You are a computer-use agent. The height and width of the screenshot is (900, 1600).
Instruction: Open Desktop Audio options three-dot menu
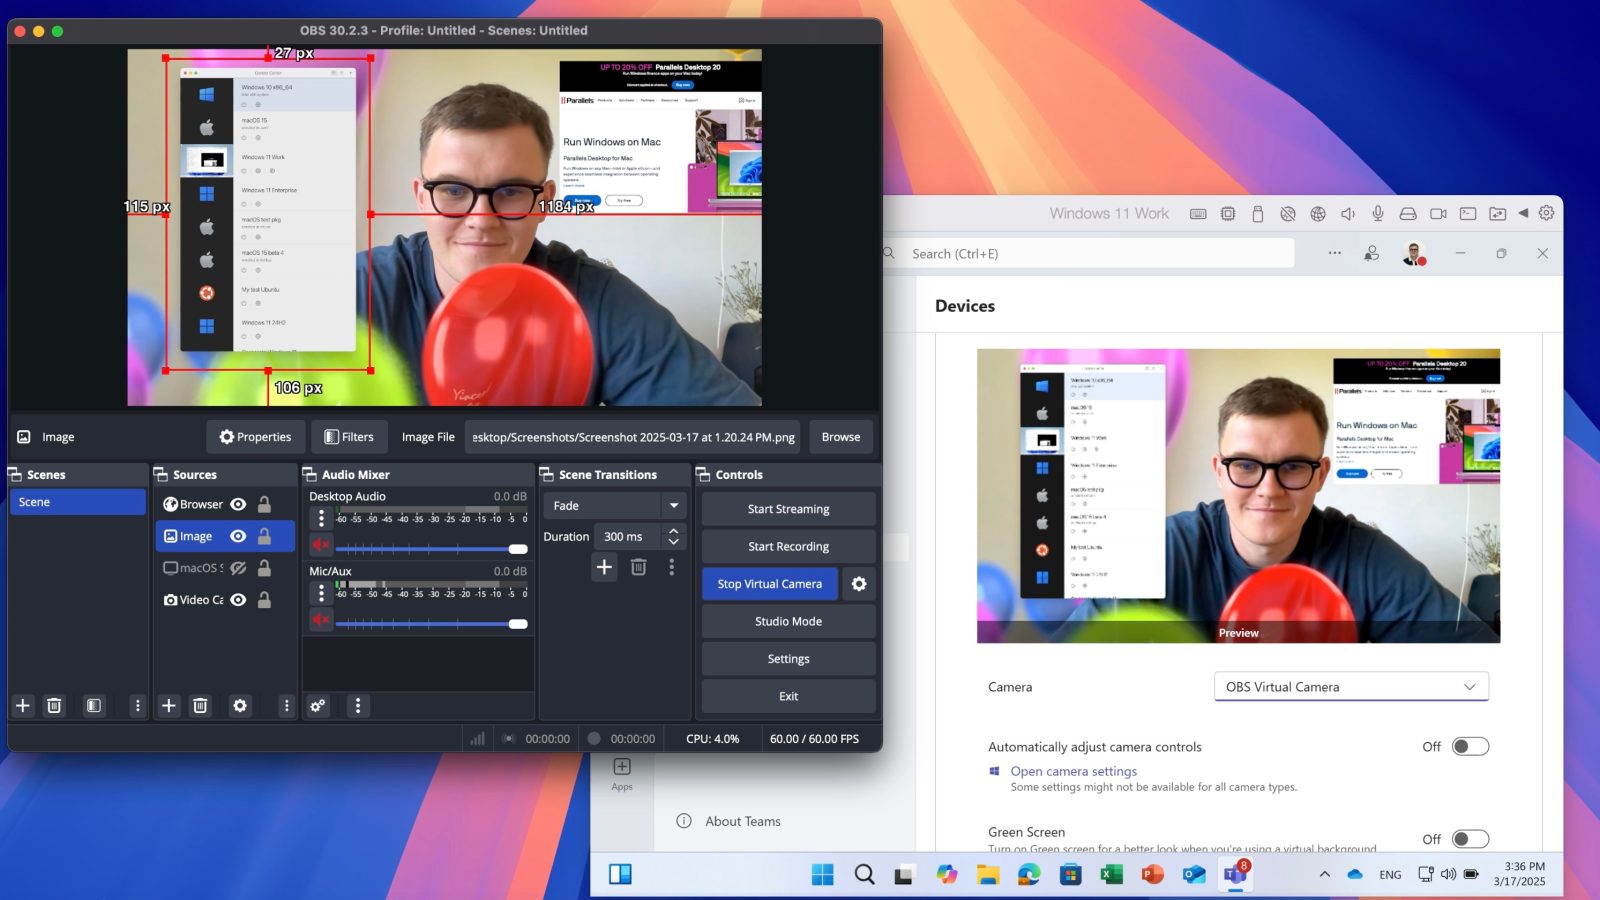click(x=321, y=518)
